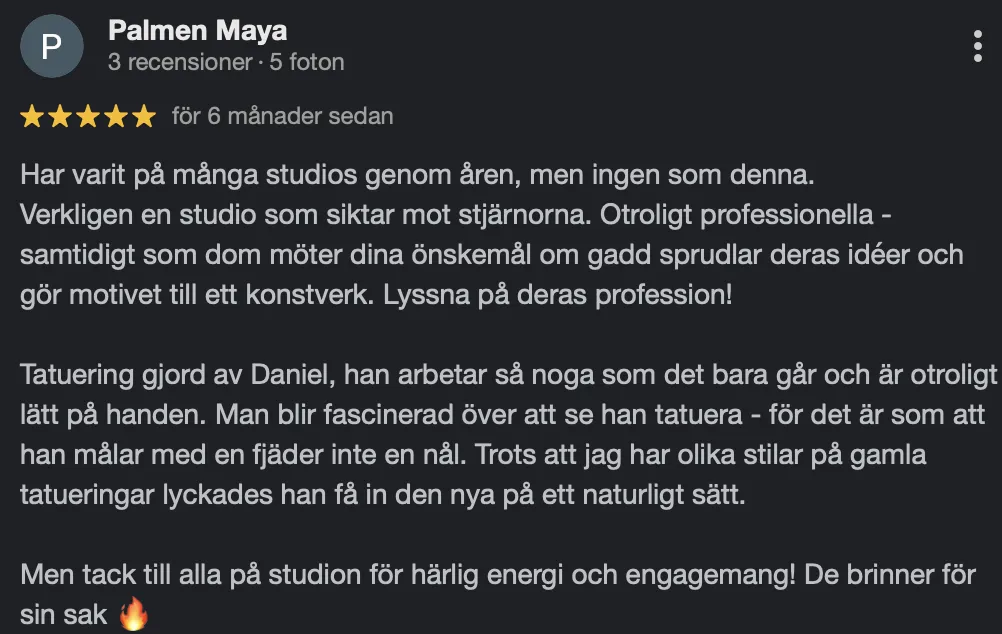Click the "3 recensioner" reviewer count
The height and width of the screenshot is (634, 1002).
tap(180, 62)
